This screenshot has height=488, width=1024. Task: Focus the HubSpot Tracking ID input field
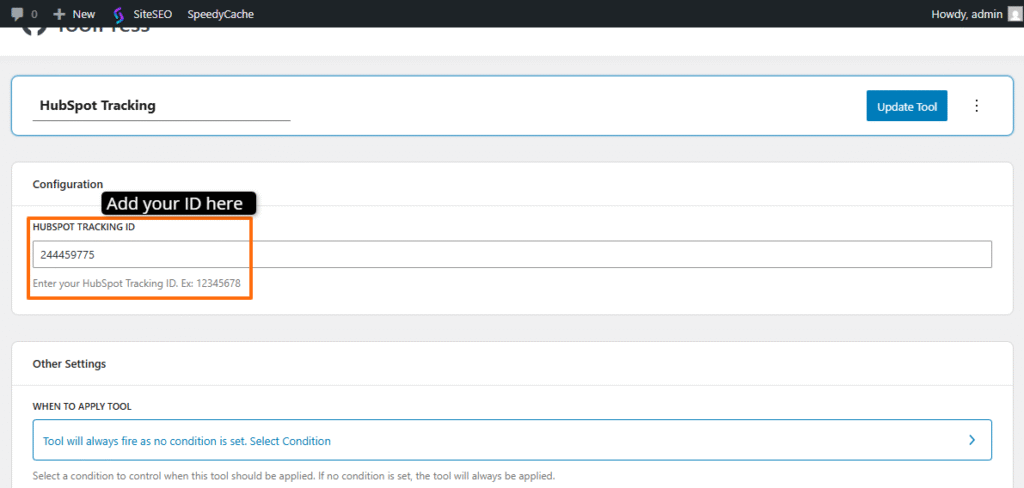pos(512,255)
